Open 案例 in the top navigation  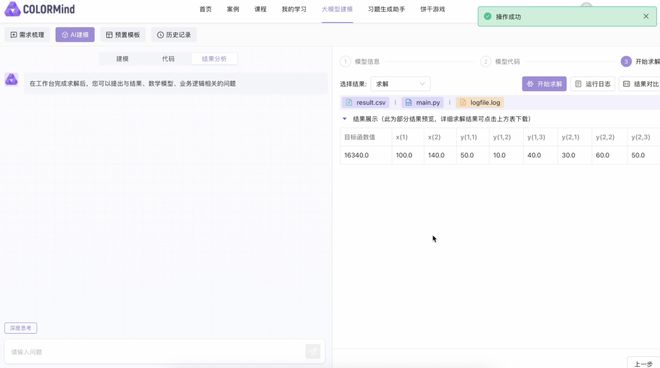pyautogui.click(x=233, y=9)
